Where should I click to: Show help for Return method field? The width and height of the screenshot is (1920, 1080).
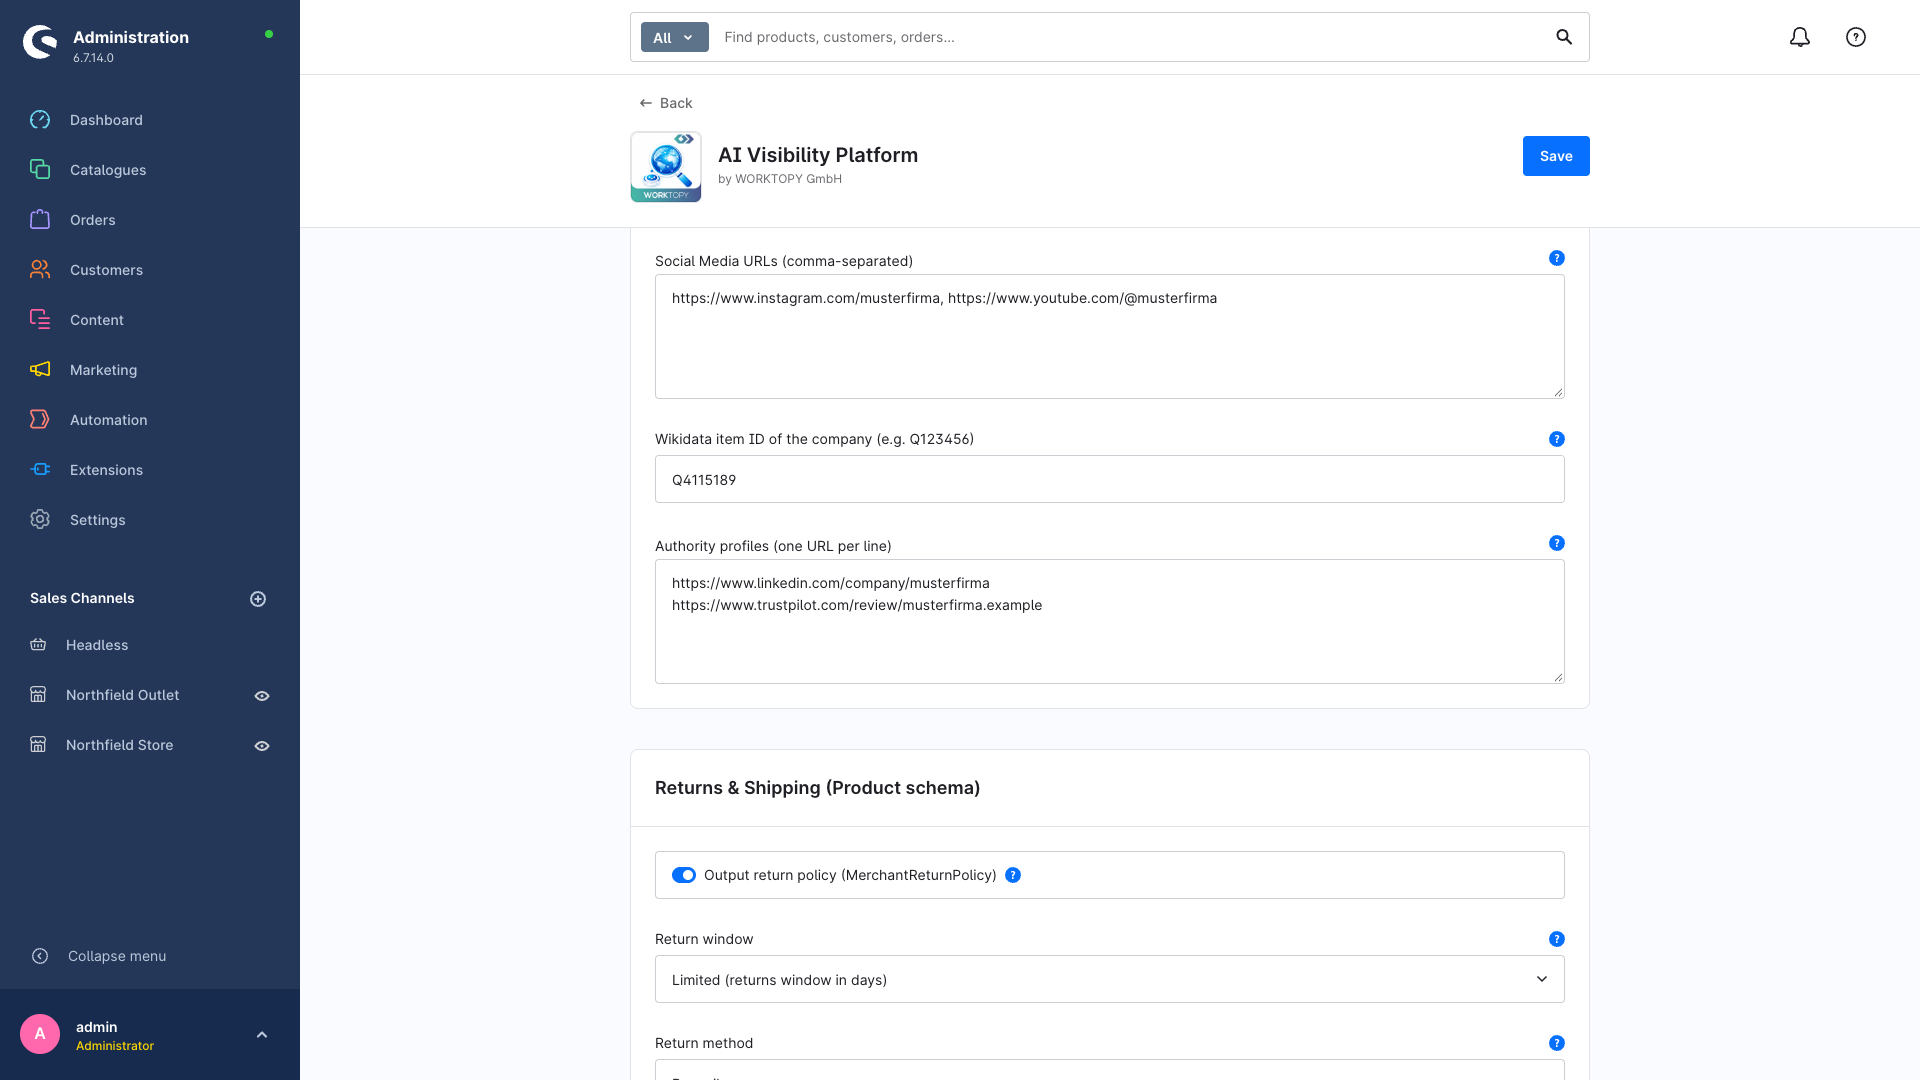pyautogui.click(x=1557, y=1043)
